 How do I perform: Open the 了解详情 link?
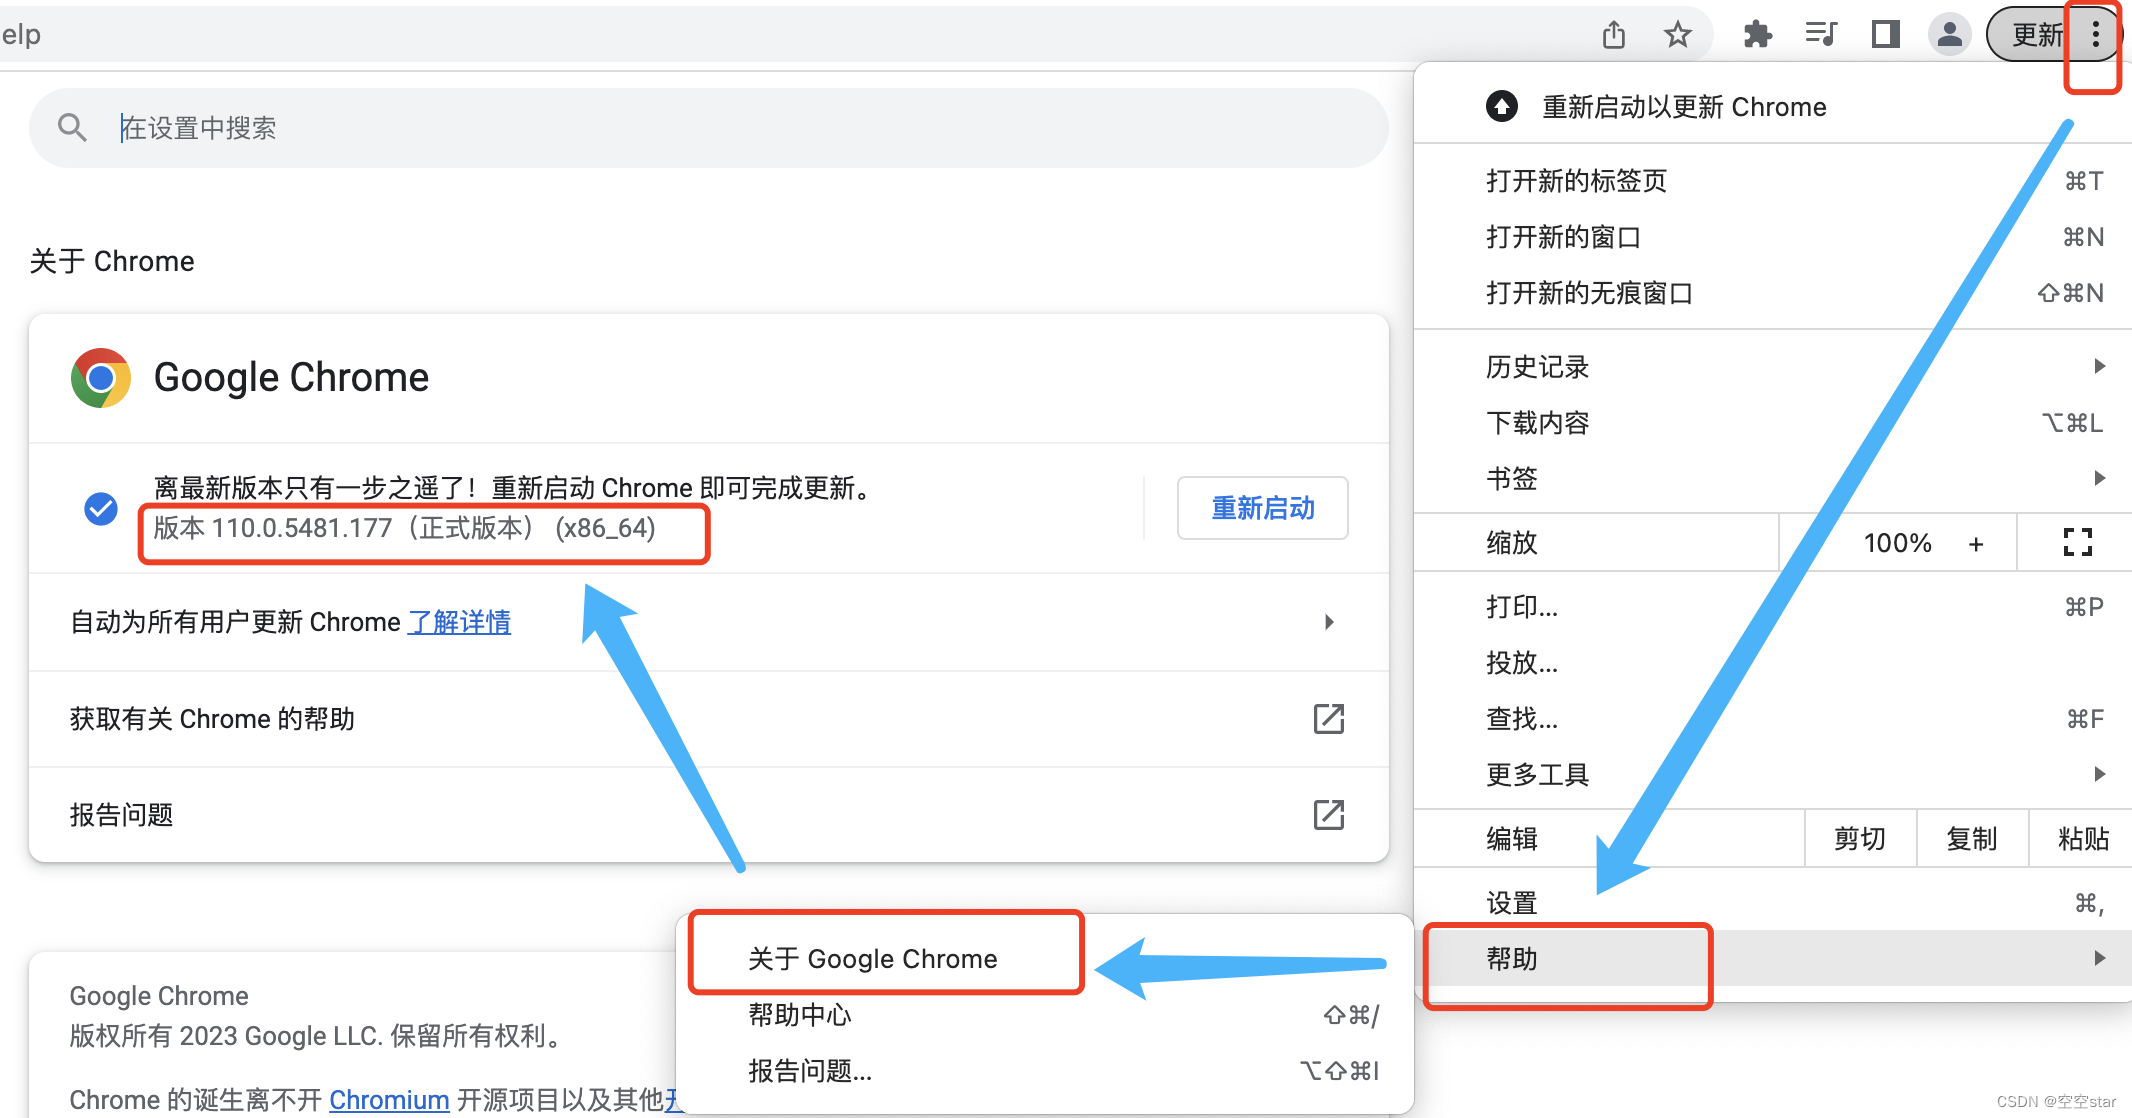click(460, 622)
